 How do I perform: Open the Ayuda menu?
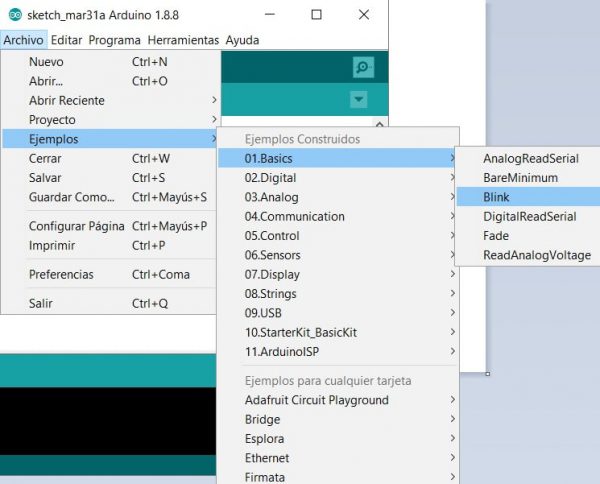tap(242, 40)
